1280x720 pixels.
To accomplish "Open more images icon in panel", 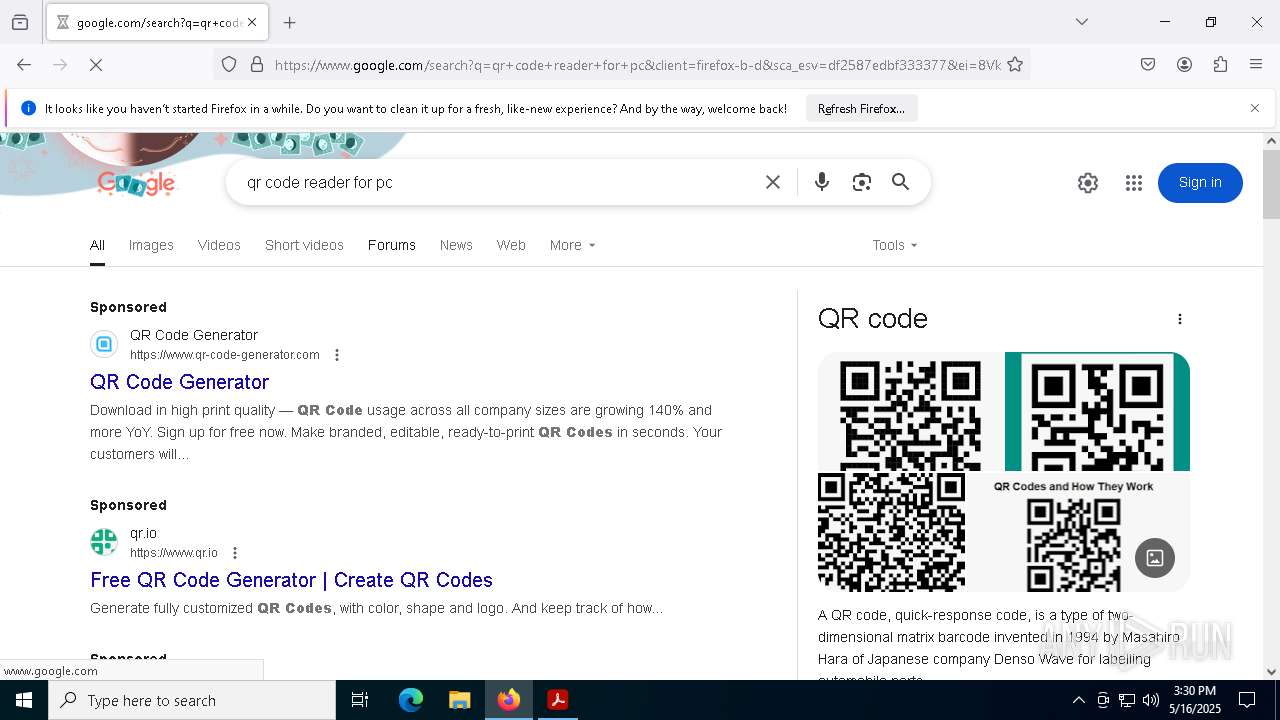I will pos(1155,558).
